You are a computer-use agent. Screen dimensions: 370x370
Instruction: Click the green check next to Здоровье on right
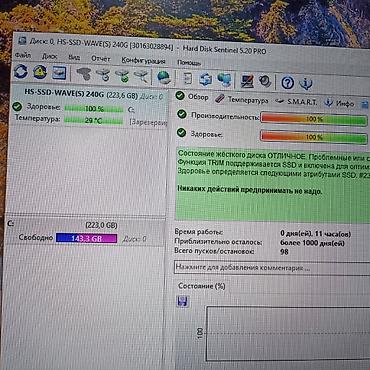tap(181, 133)
